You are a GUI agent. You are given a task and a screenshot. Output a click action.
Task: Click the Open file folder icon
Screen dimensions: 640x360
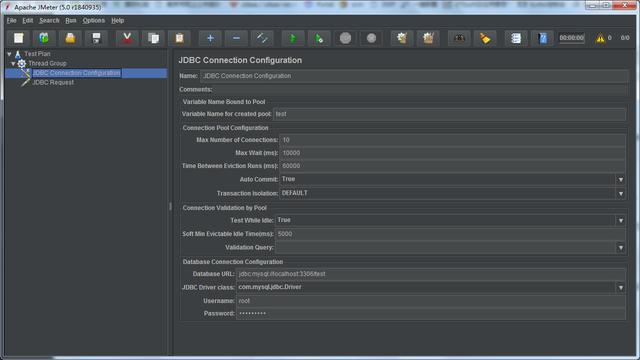point(70,38)
